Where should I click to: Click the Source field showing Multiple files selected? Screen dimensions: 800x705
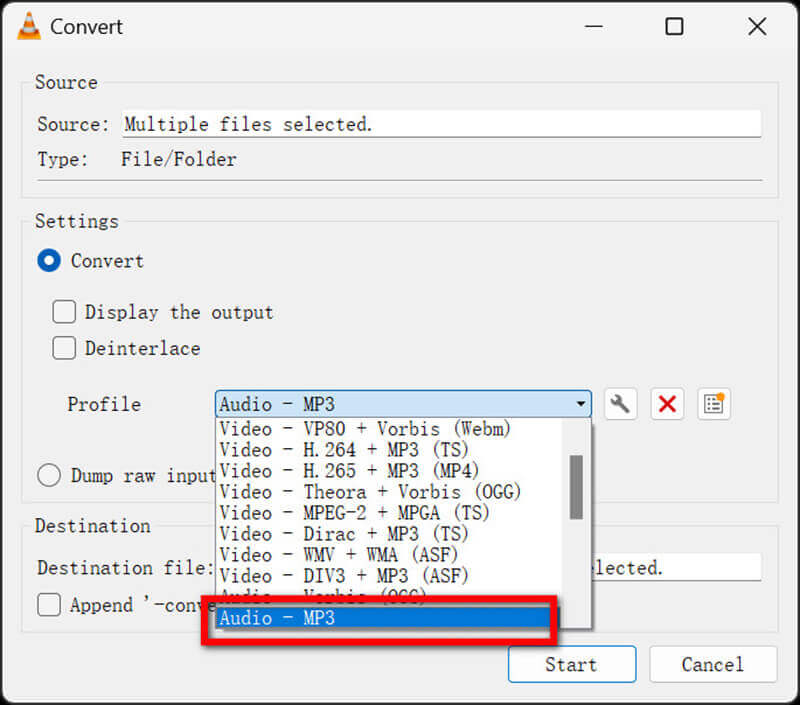click(x=441, y=124)
